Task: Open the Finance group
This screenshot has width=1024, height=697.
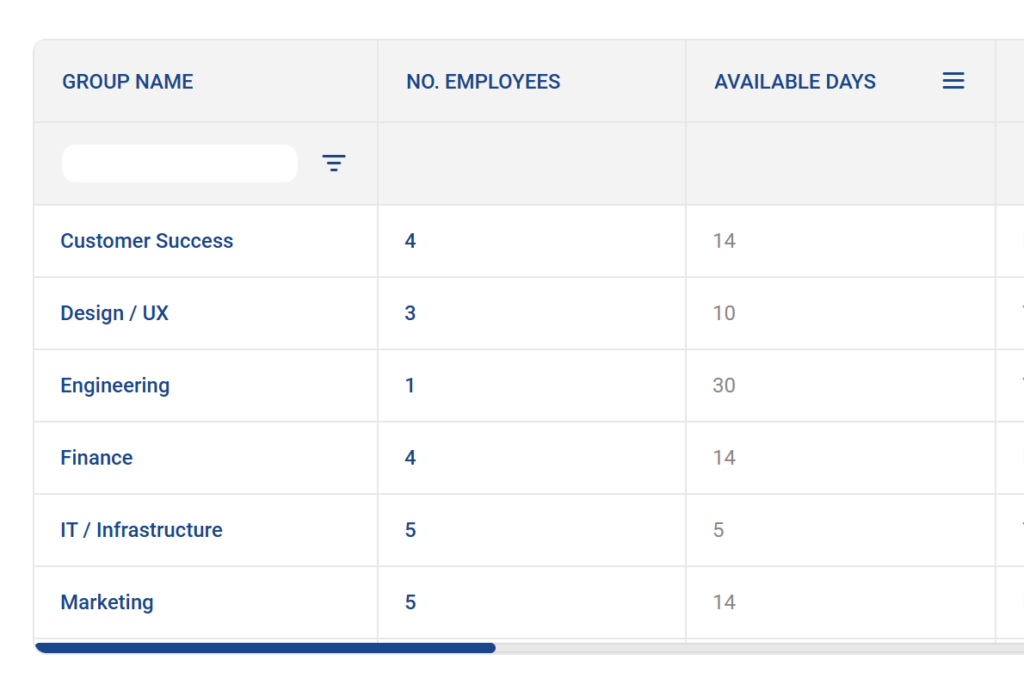Action: click(x=96, y=457)
